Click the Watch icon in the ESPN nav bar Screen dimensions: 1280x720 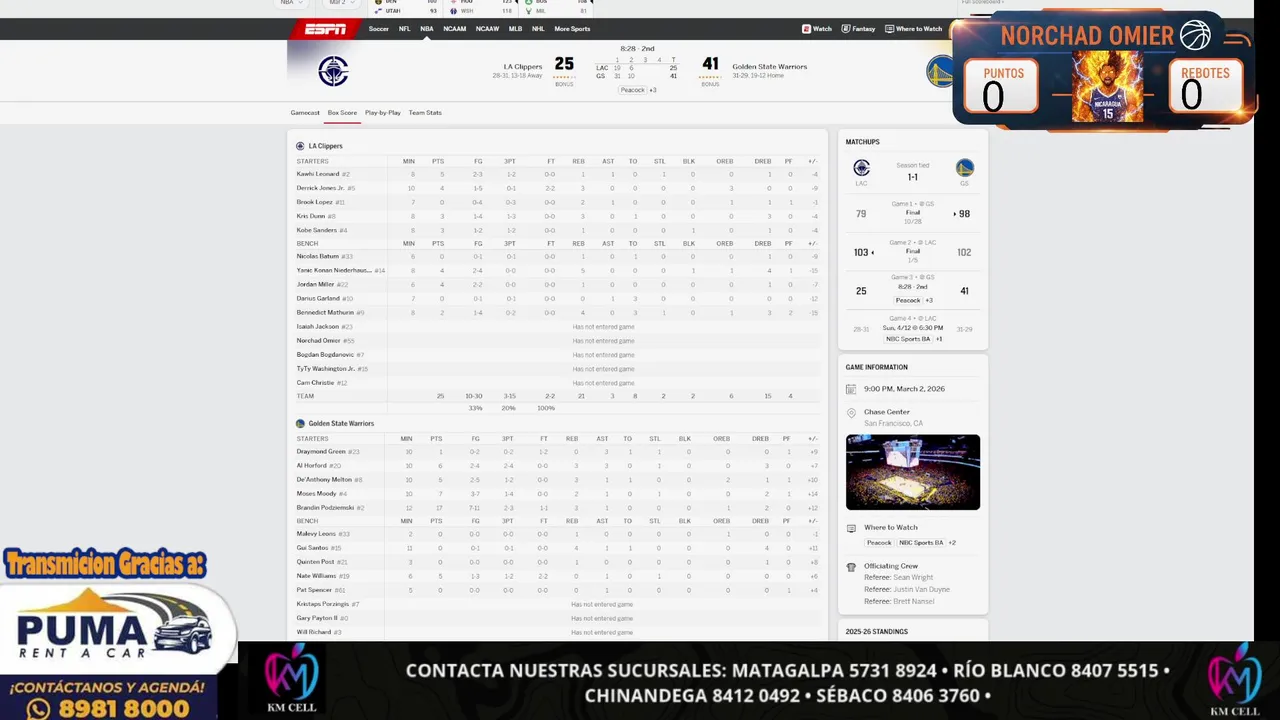coord(807,29)
